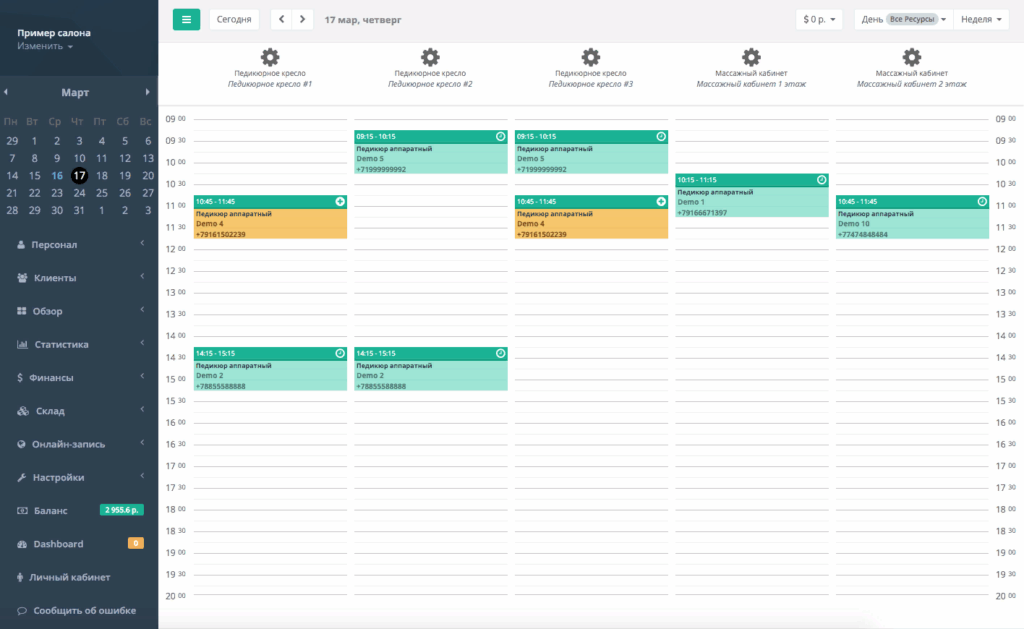Image resolution: width=1024 pixels, height=629 pixels.
Task: Select March 16 in mini calendar
Action: click(57, 176)
